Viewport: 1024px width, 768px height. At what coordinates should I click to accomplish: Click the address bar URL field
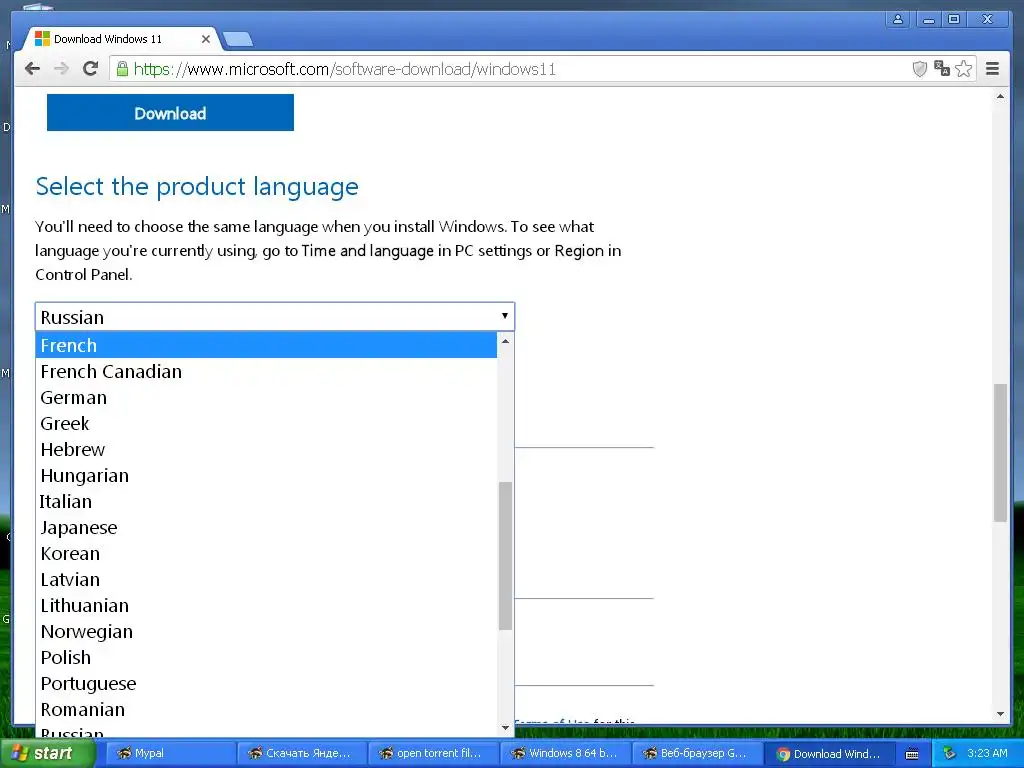[509, 69]
